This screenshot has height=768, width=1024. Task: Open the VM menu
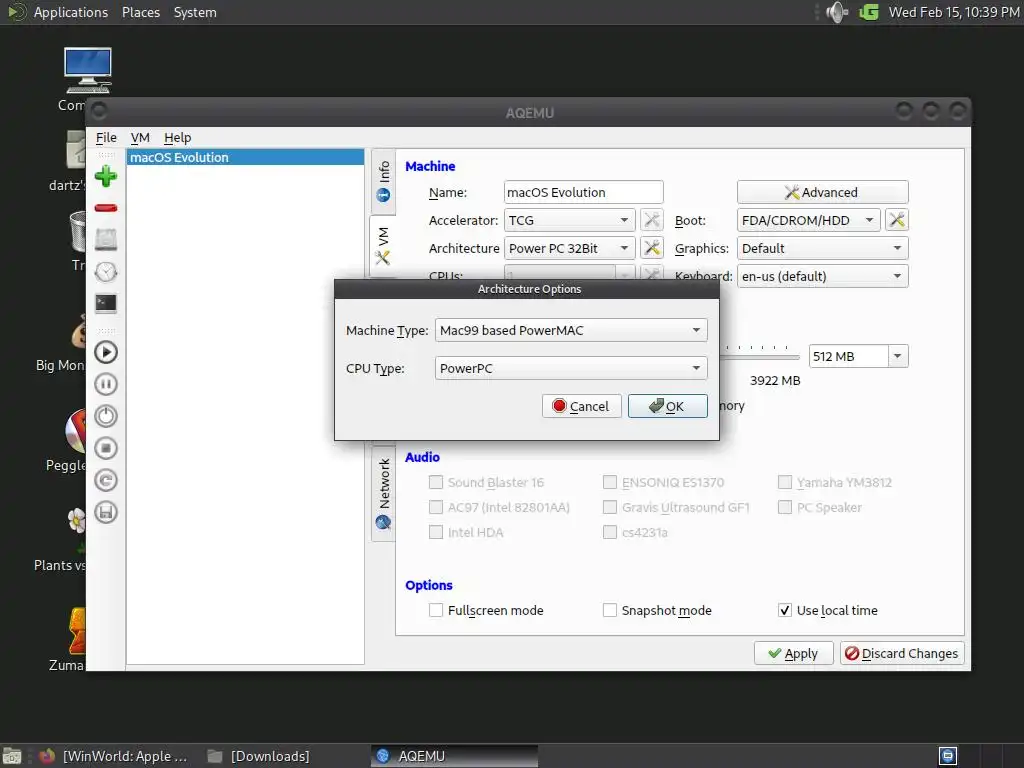[140, 138]
